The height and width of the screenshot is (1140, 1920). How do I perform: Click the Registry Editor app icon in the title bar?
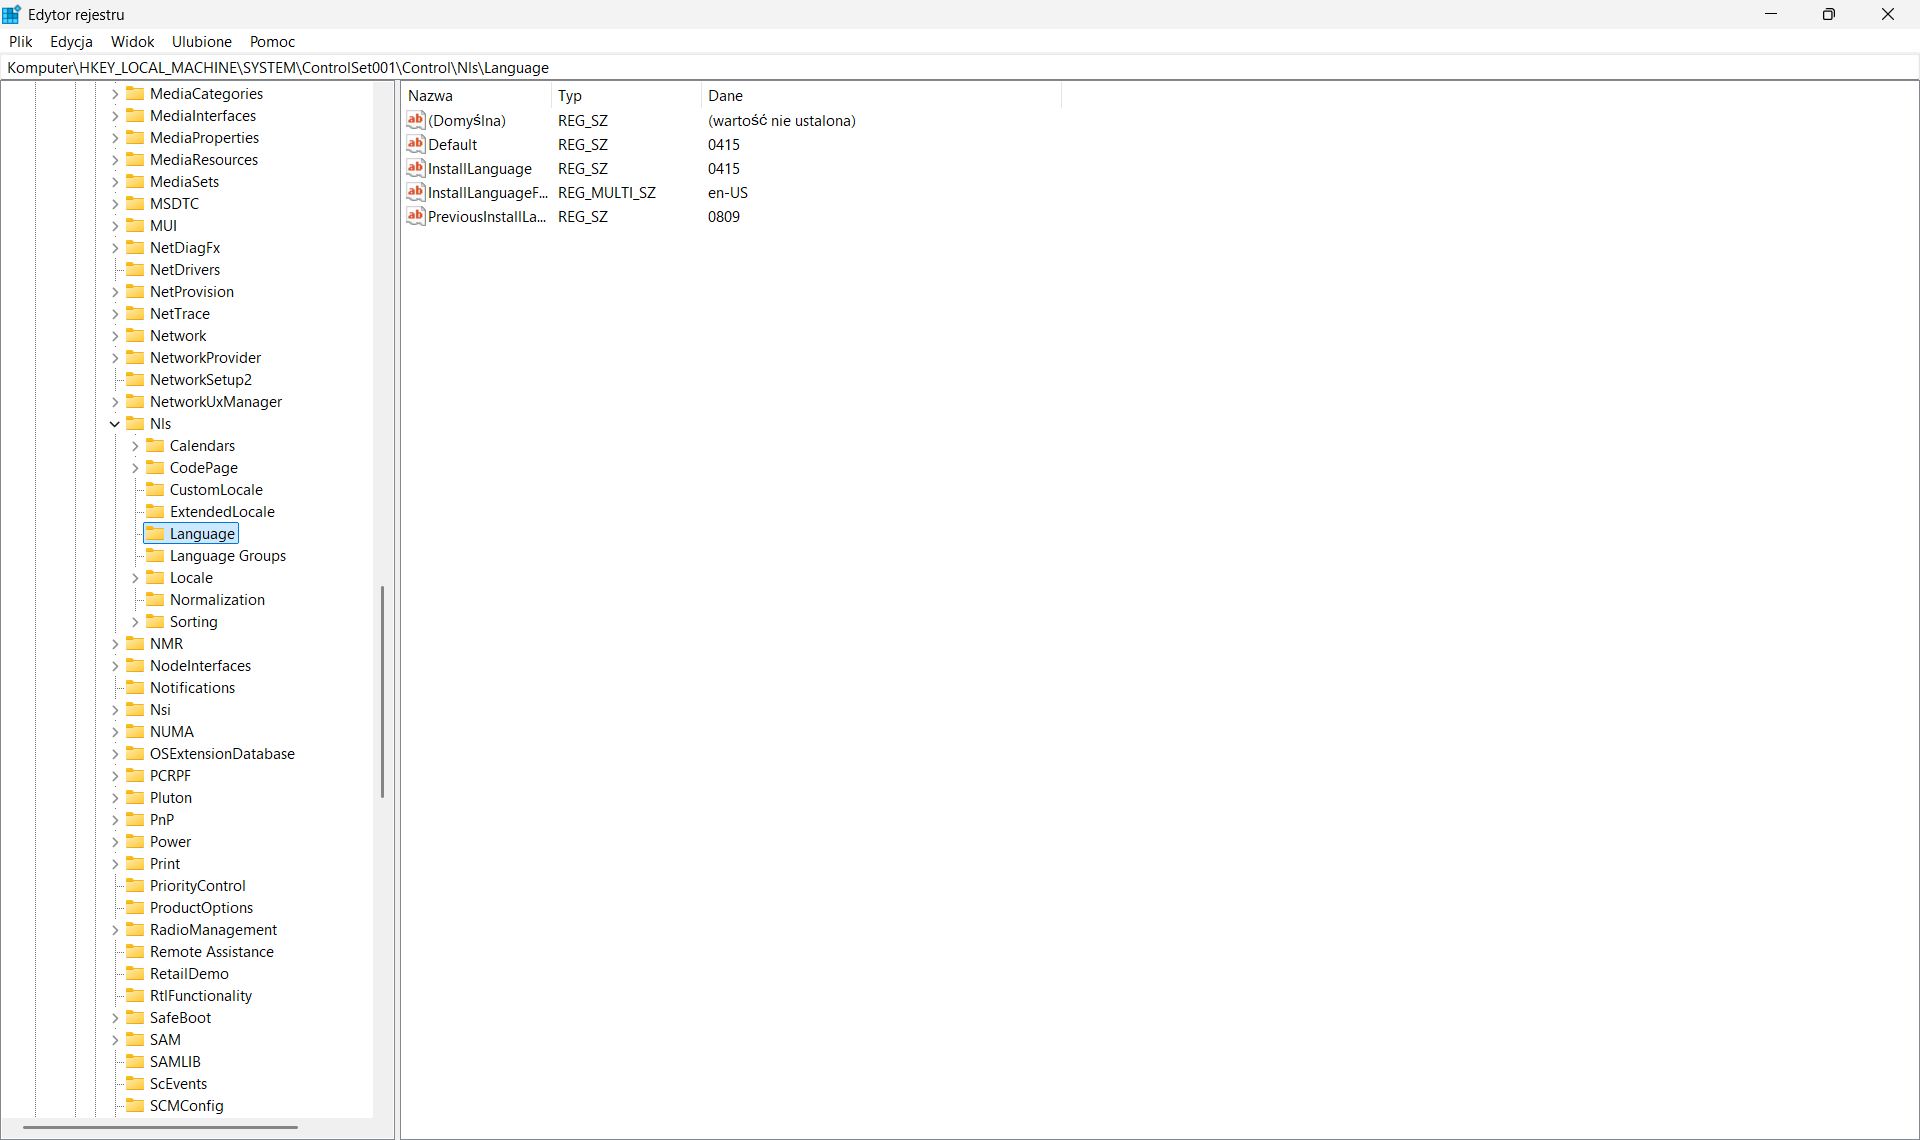[12, 14]
